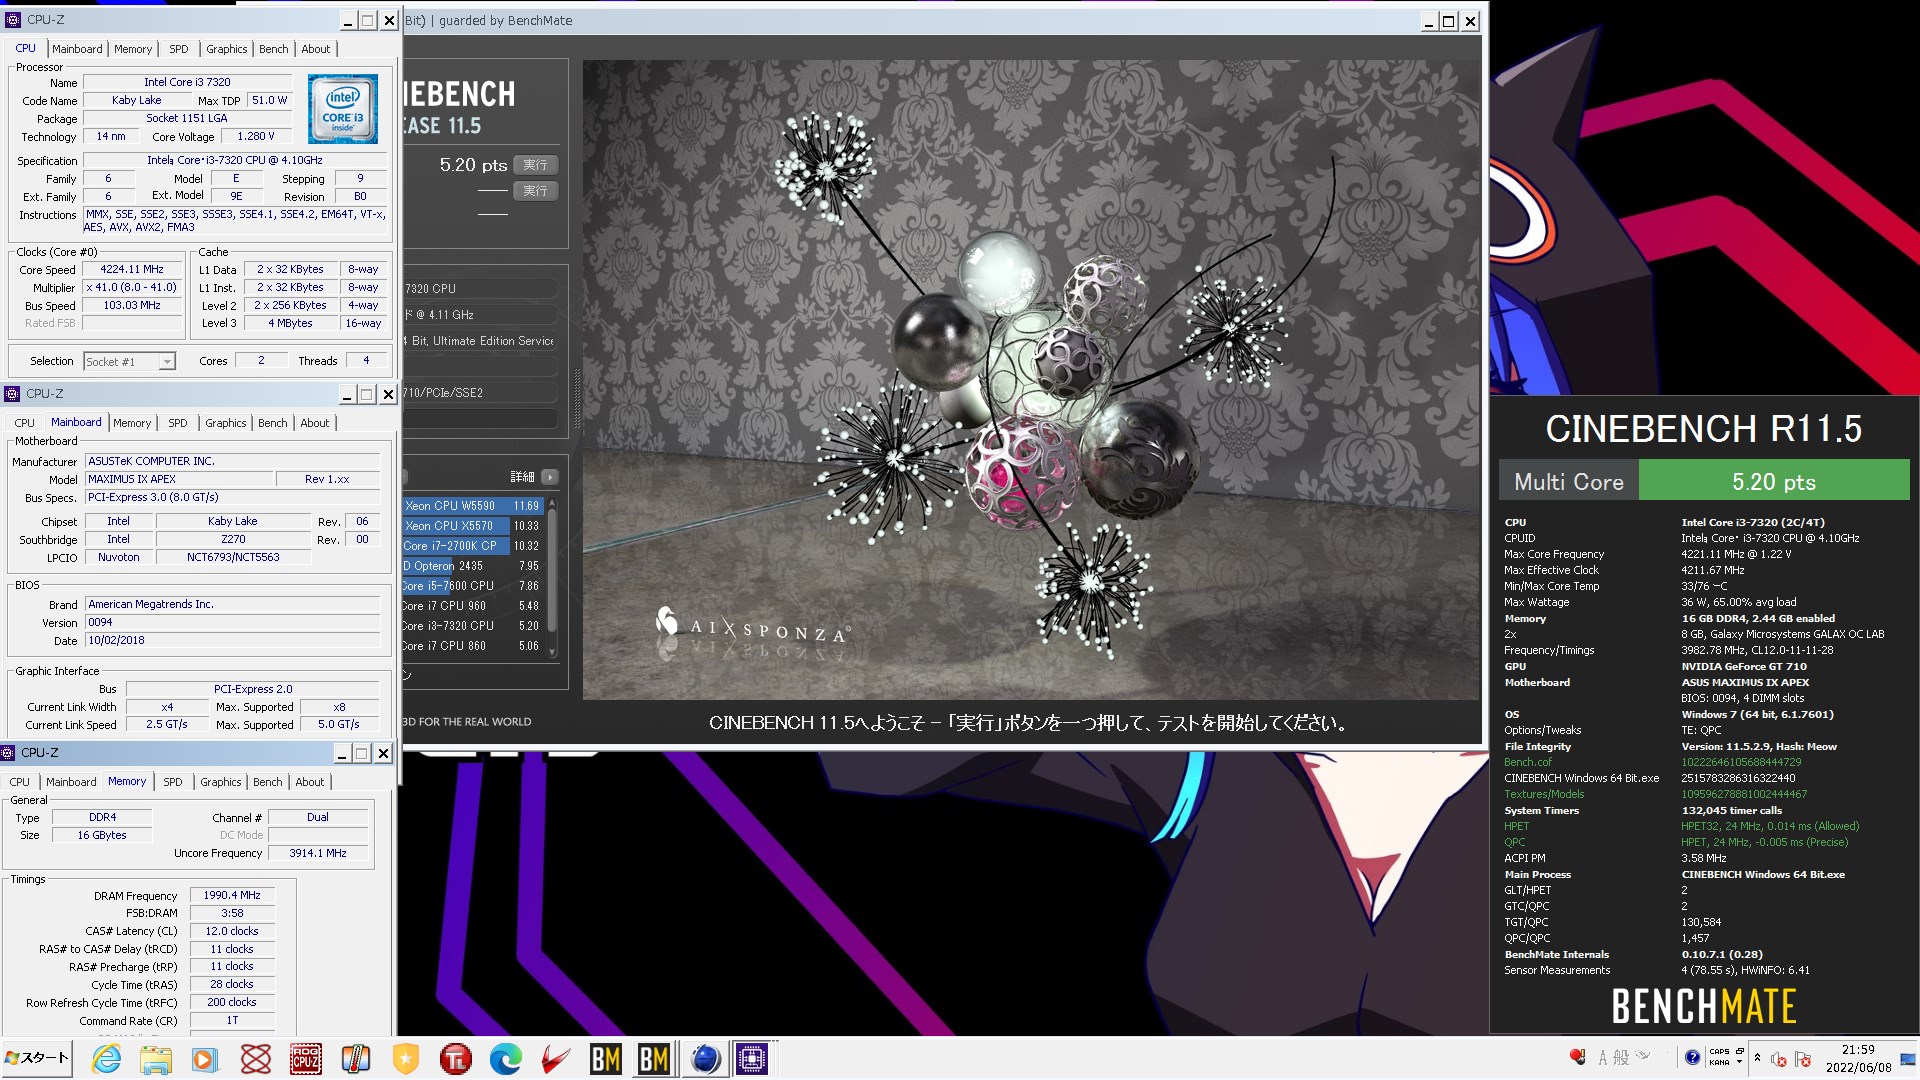
Task: Select SPD tab in bottom CPU-Z window
Action: (x=173, y=782)
